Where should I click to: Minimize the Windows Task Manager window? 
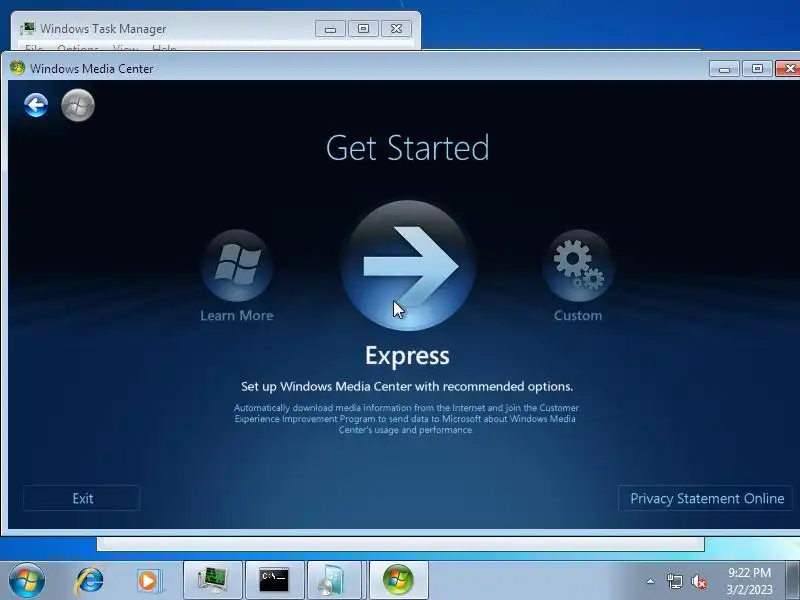pyautogui.click(x=330, y=29)
